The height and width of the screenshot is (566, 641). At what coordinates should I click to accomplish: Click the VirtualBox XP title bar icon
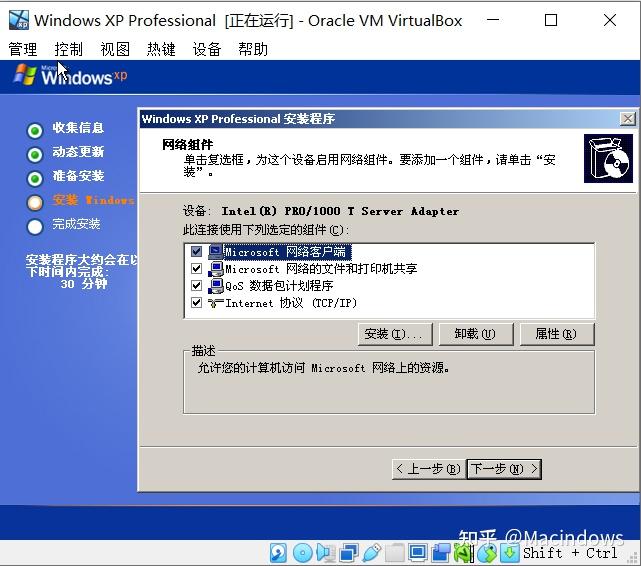click(19, 20)
